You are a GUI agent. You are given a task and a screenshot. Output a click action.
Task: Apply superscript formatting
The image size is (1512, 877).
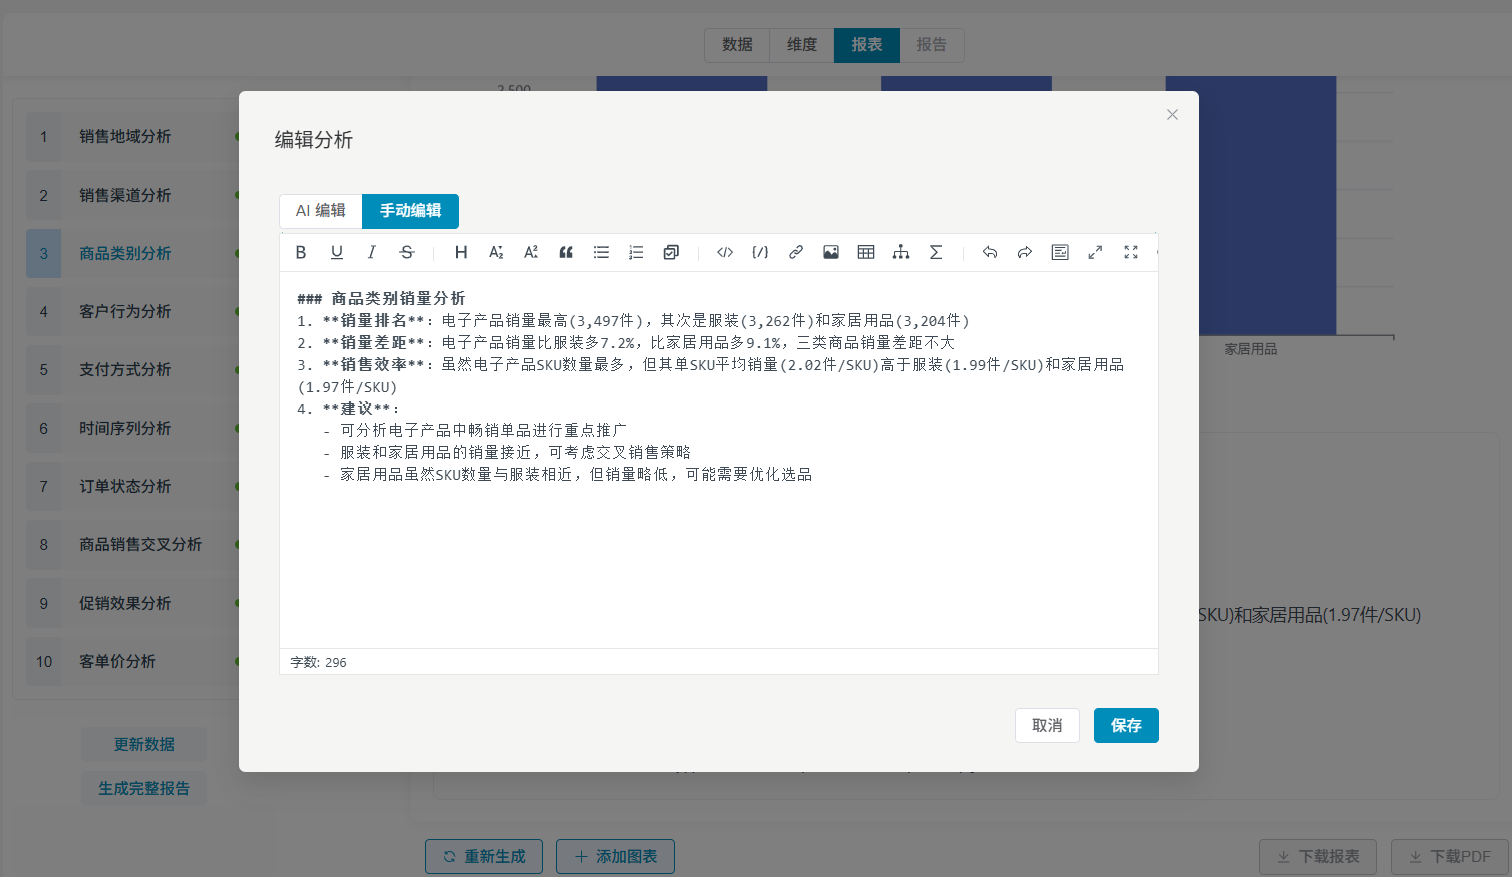click(x=531, y=252)
